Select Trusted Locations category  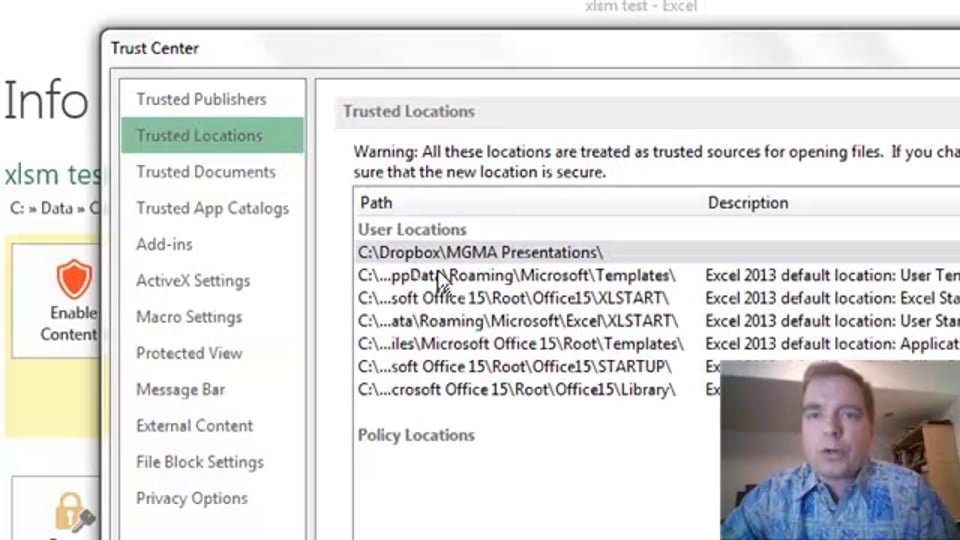(x=212, y=135)
